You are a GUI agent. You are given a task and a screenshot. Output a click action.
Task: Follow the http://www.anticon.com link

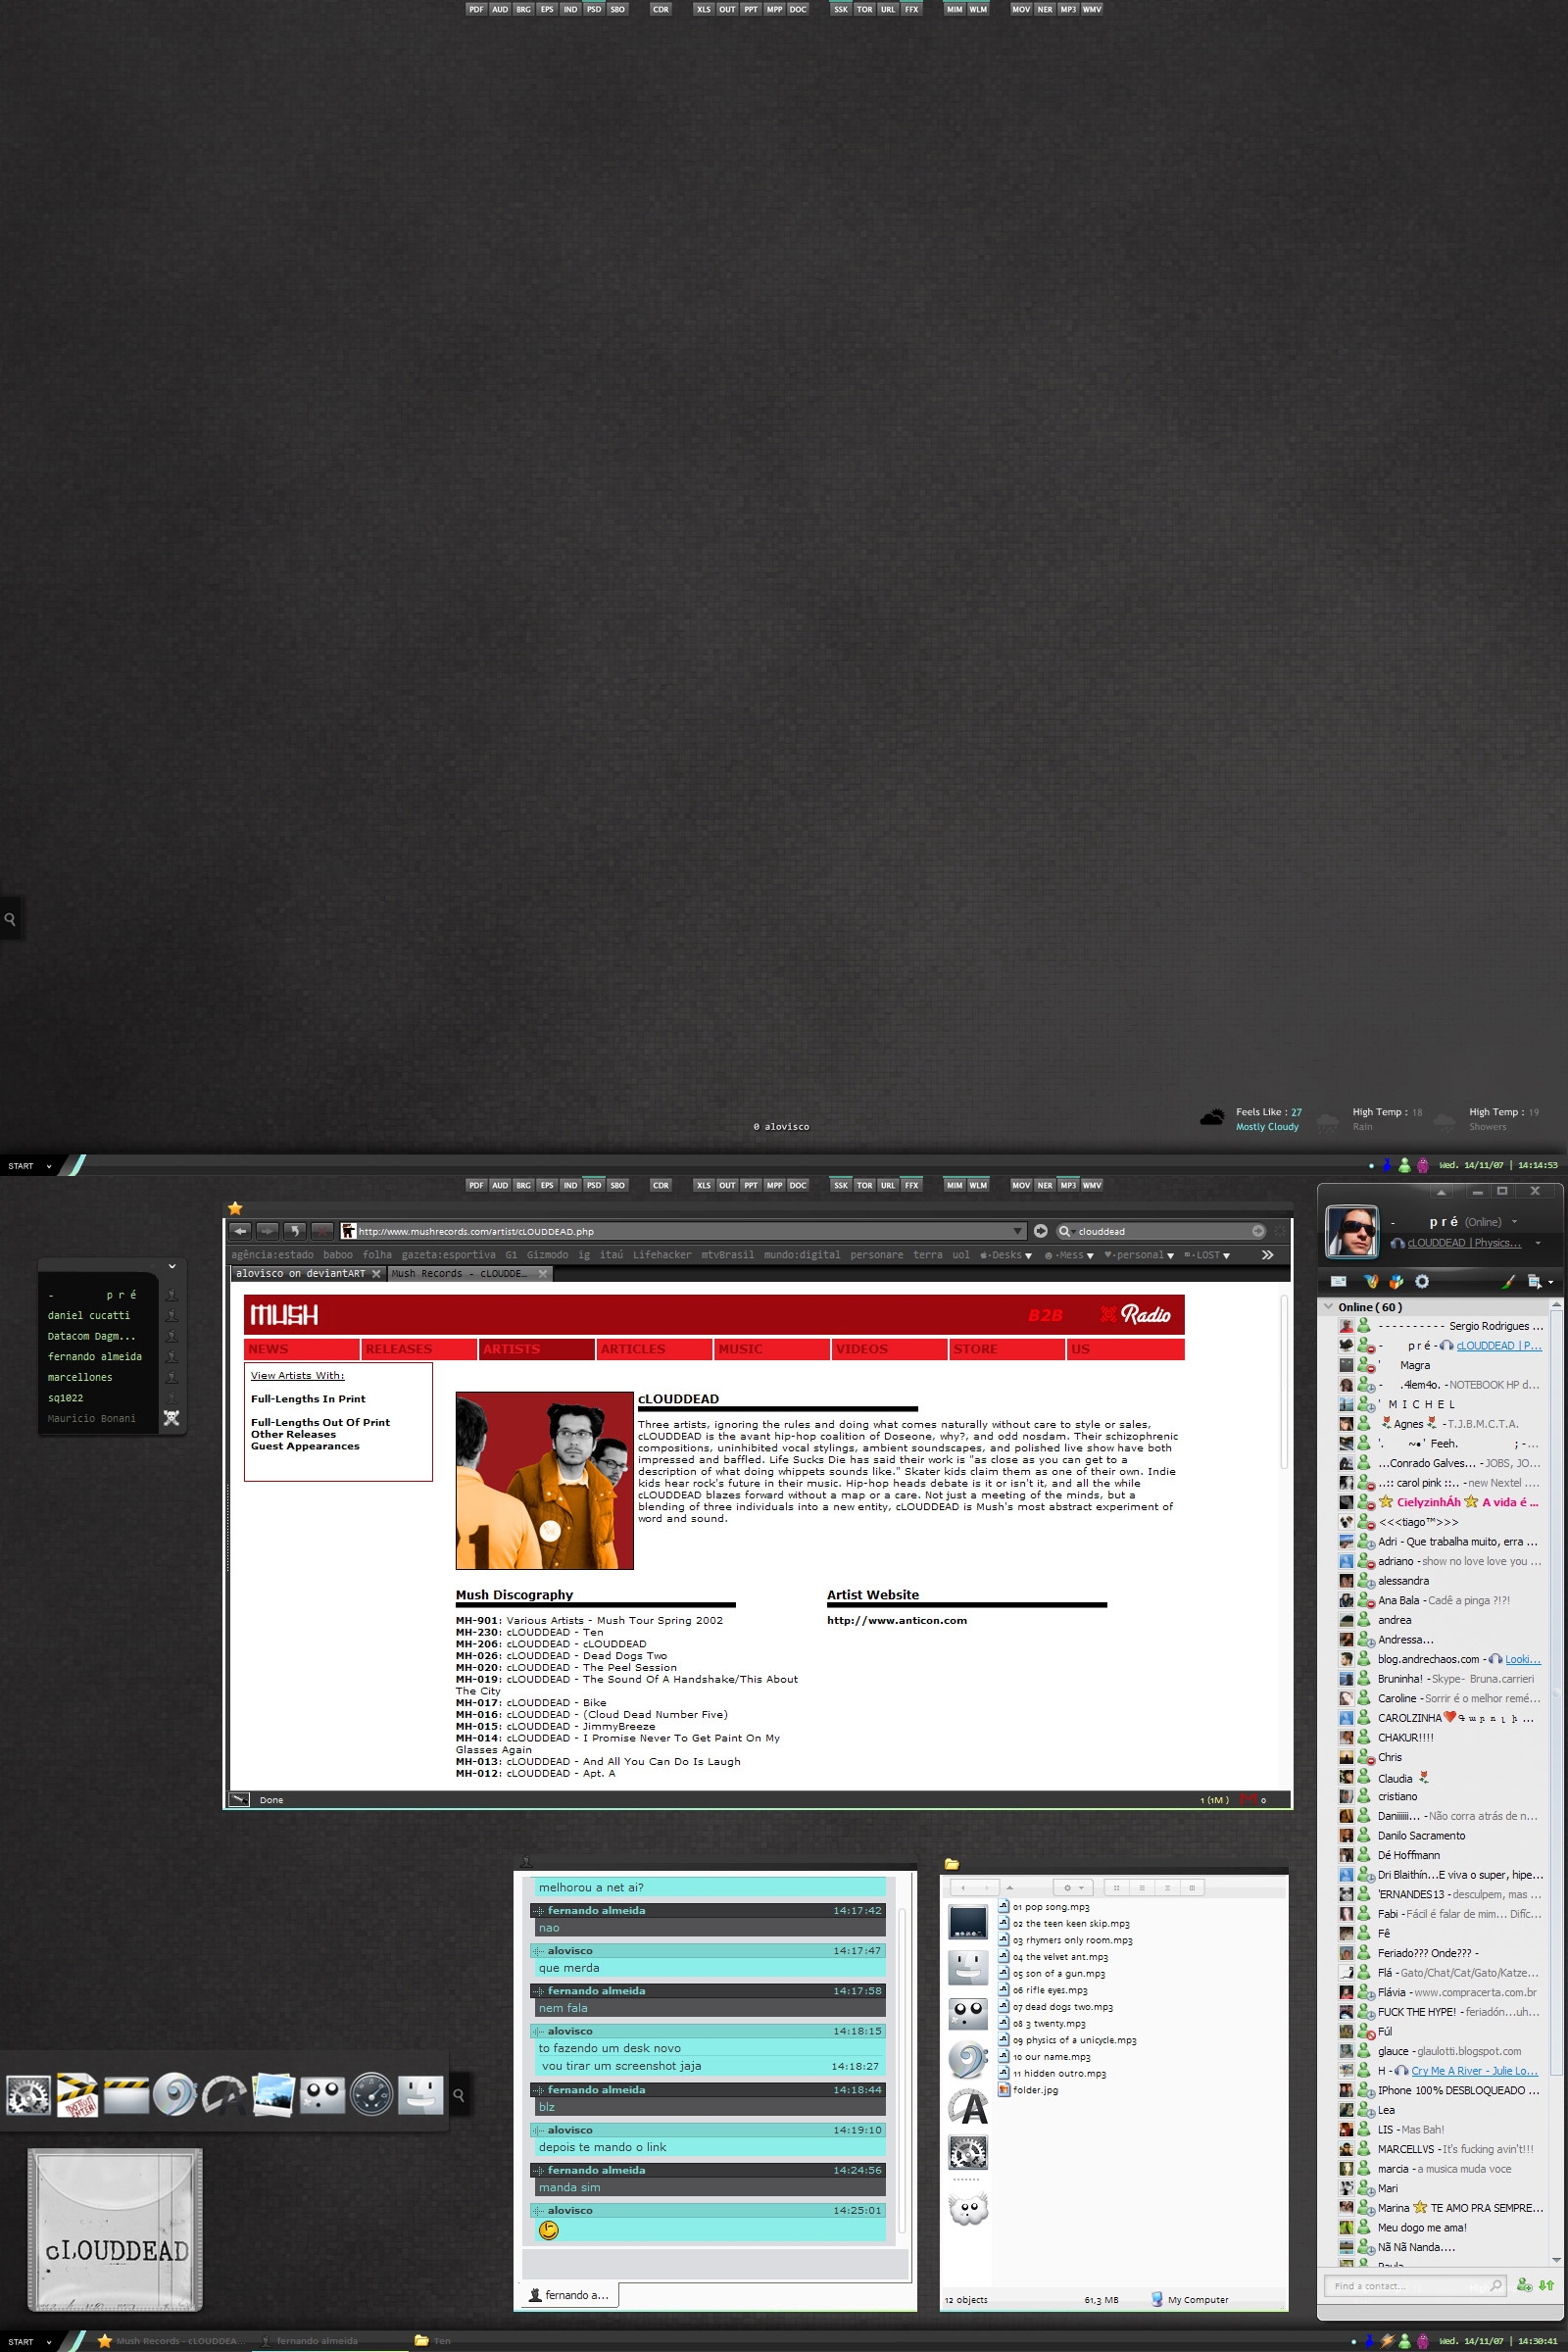pos(896,1620)
